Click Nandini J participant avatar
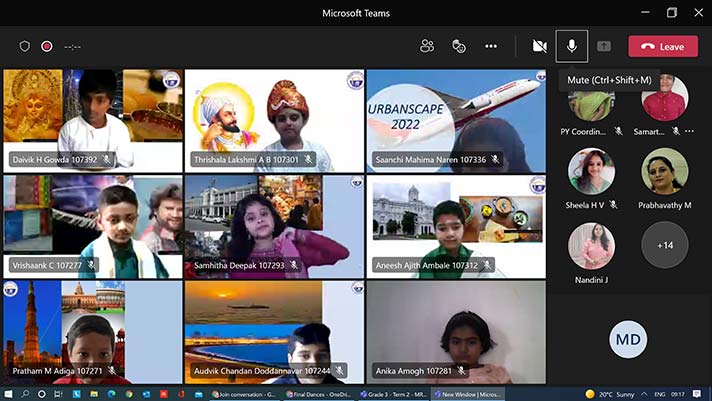The image size is (712, 401). (x=591, y=245)
